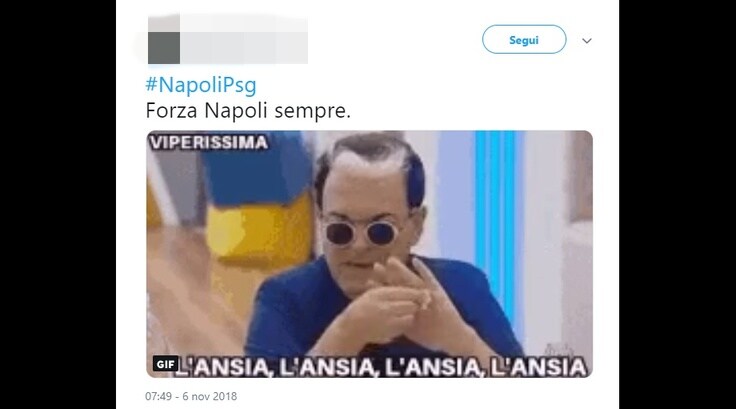Click the light blue vertical stripe in GIF

[495, 225]
